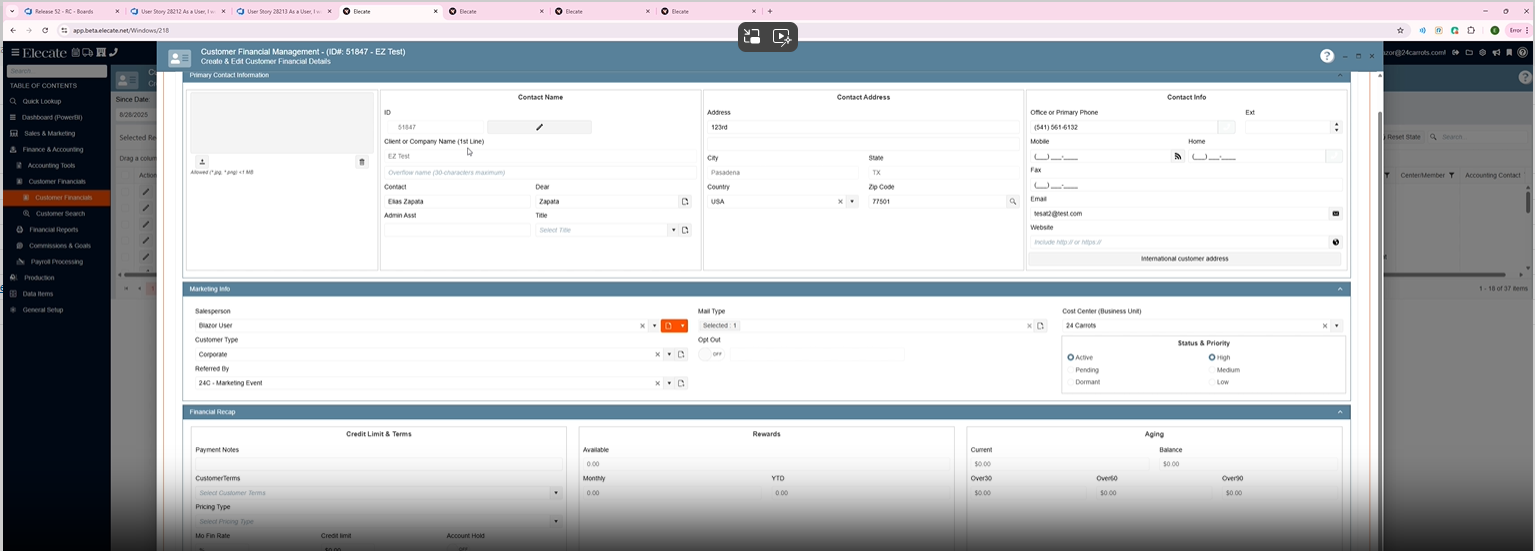Click the envelope icon in the Email field
The image size is (1535, 551).
[x=1335, y=213]
